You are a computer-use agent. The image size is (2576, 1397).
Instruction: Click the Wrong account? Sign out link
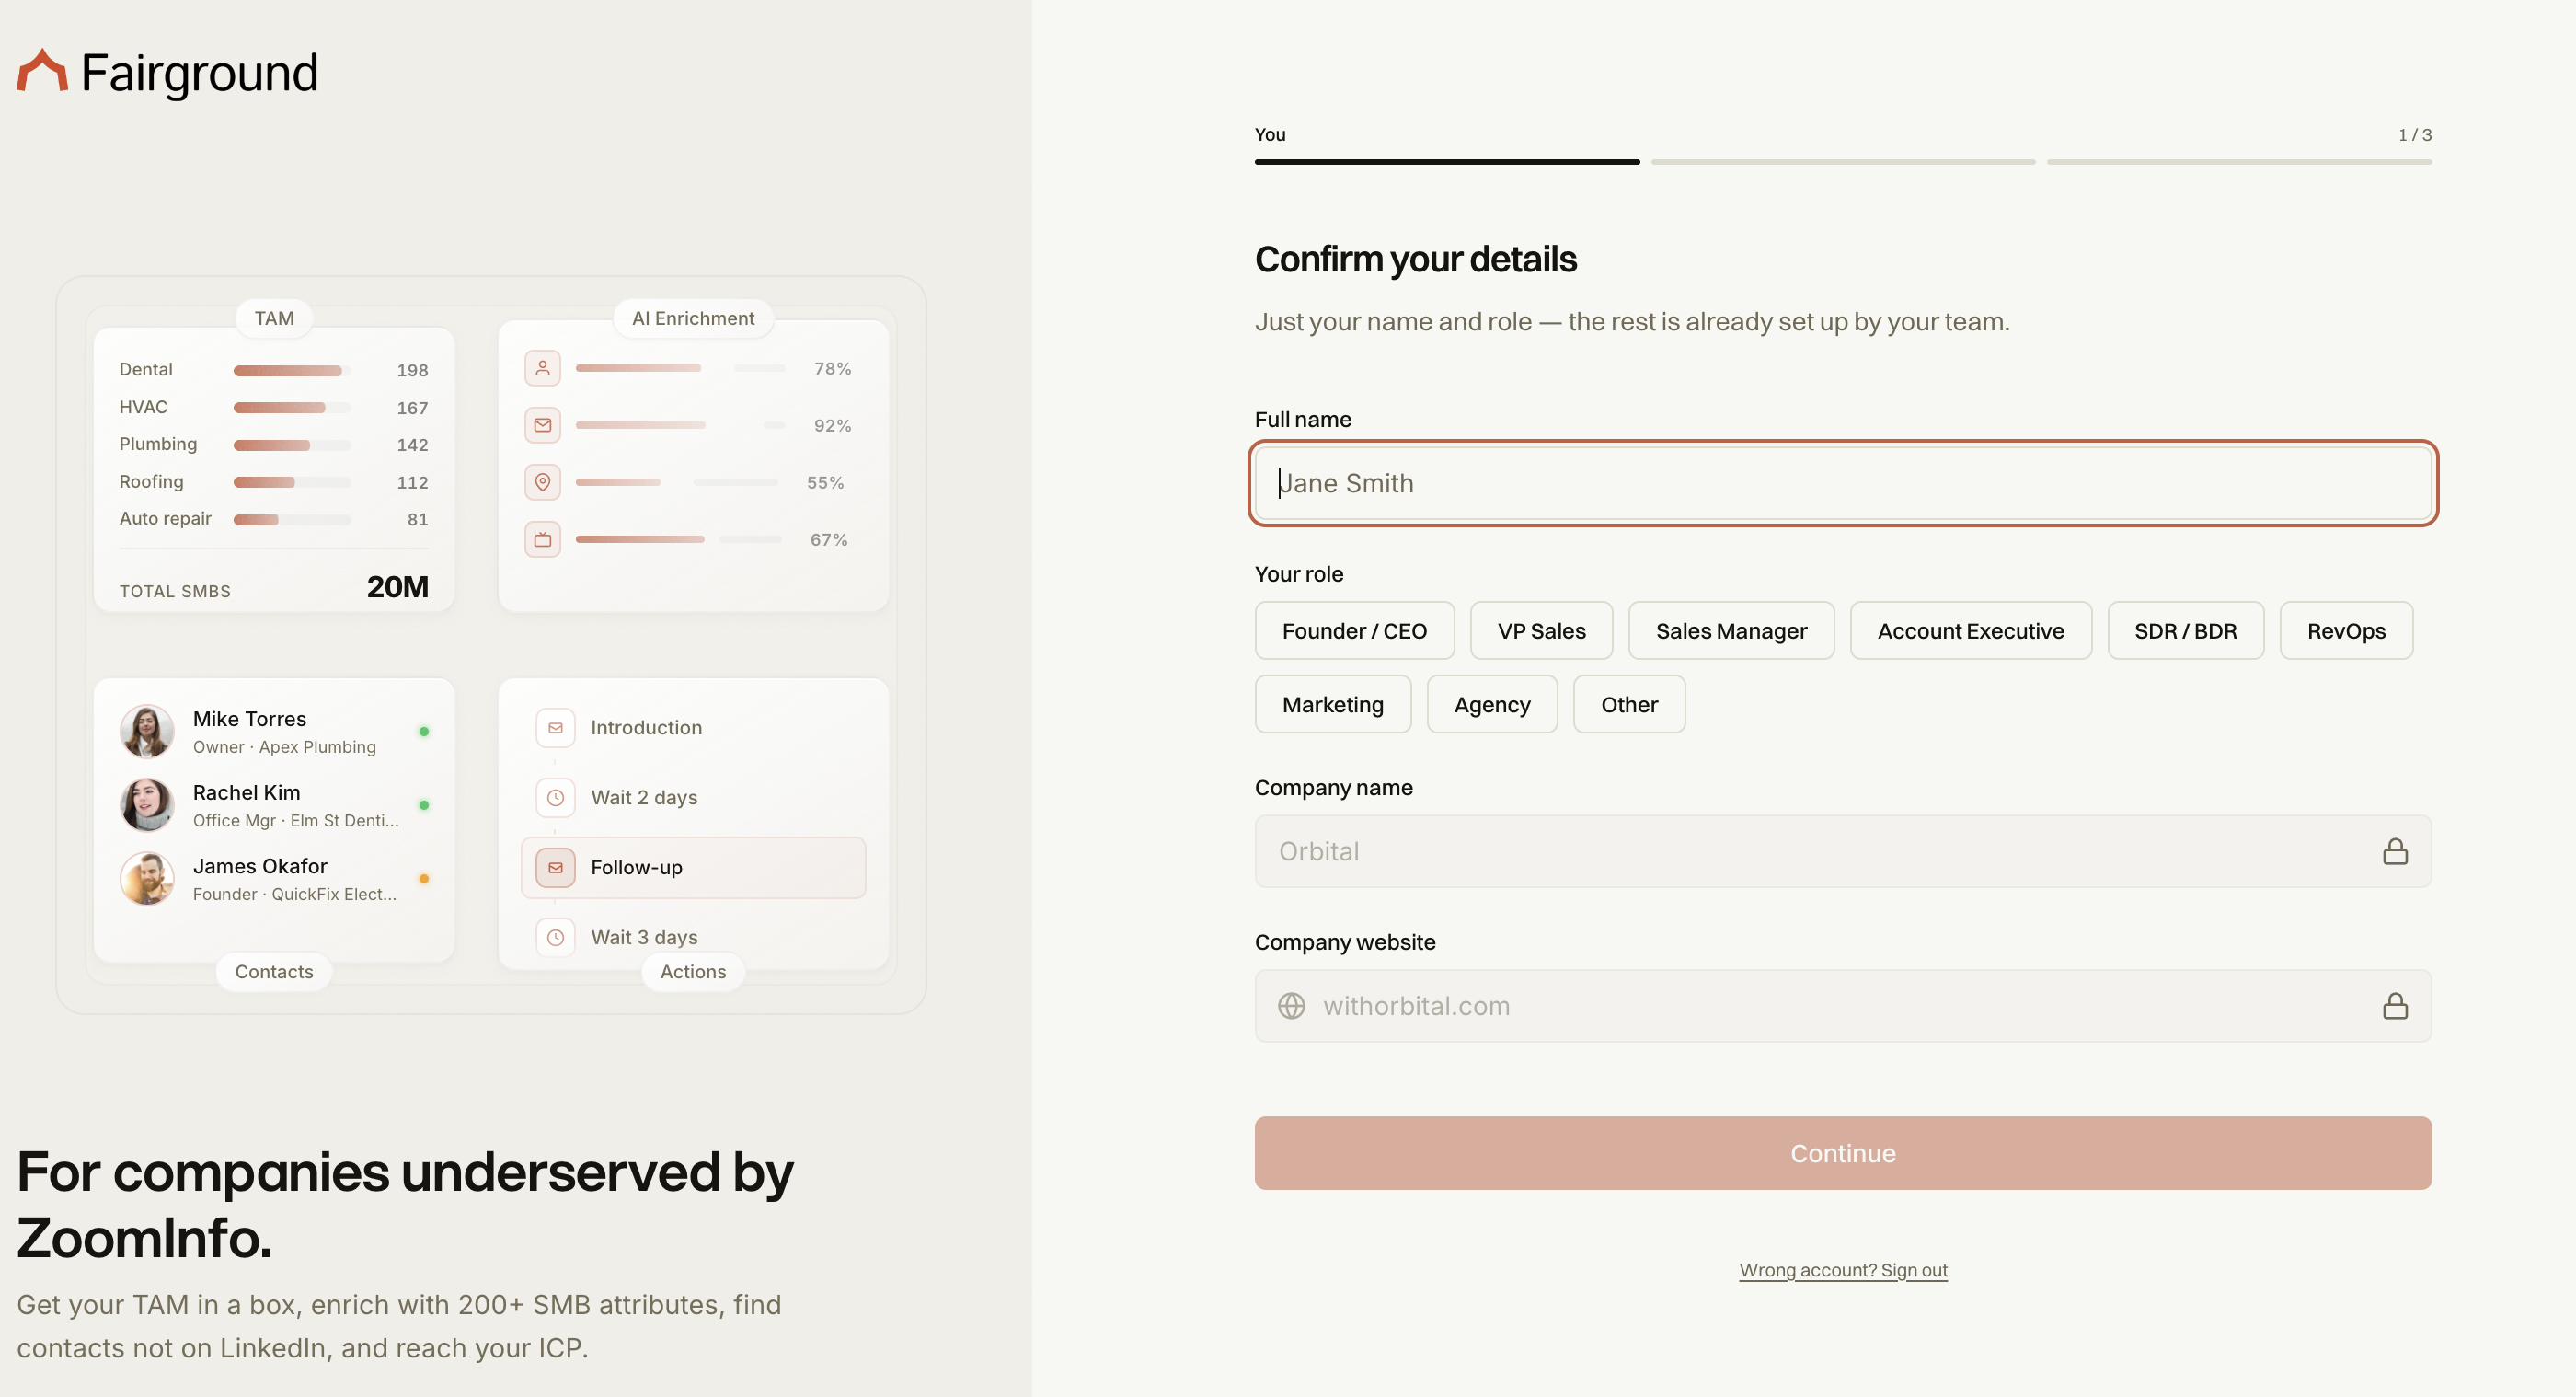(1843, 1270)
